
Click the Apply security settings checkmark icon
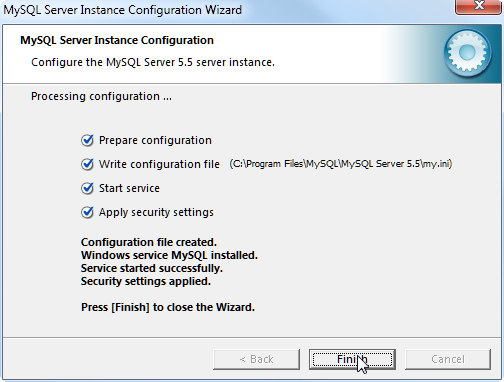pos(87,212)
